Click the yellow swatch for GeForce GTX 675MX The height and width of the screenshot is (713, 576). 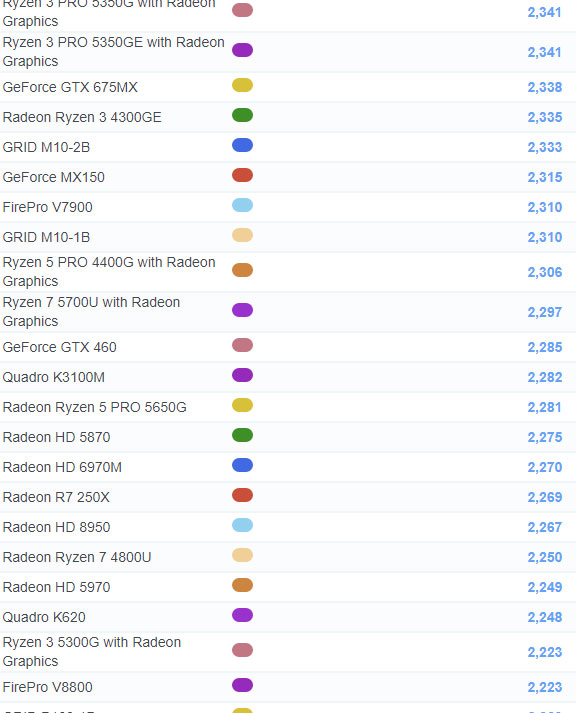coord(242,85)
